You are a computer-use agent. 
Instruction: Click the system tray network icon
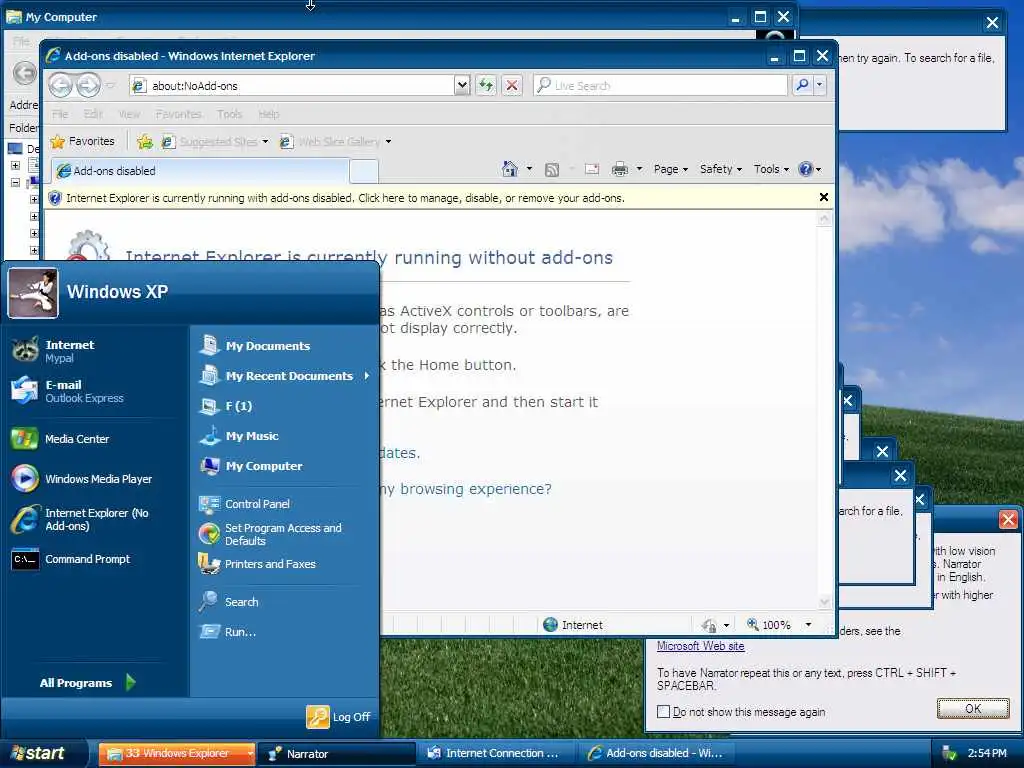949,753
